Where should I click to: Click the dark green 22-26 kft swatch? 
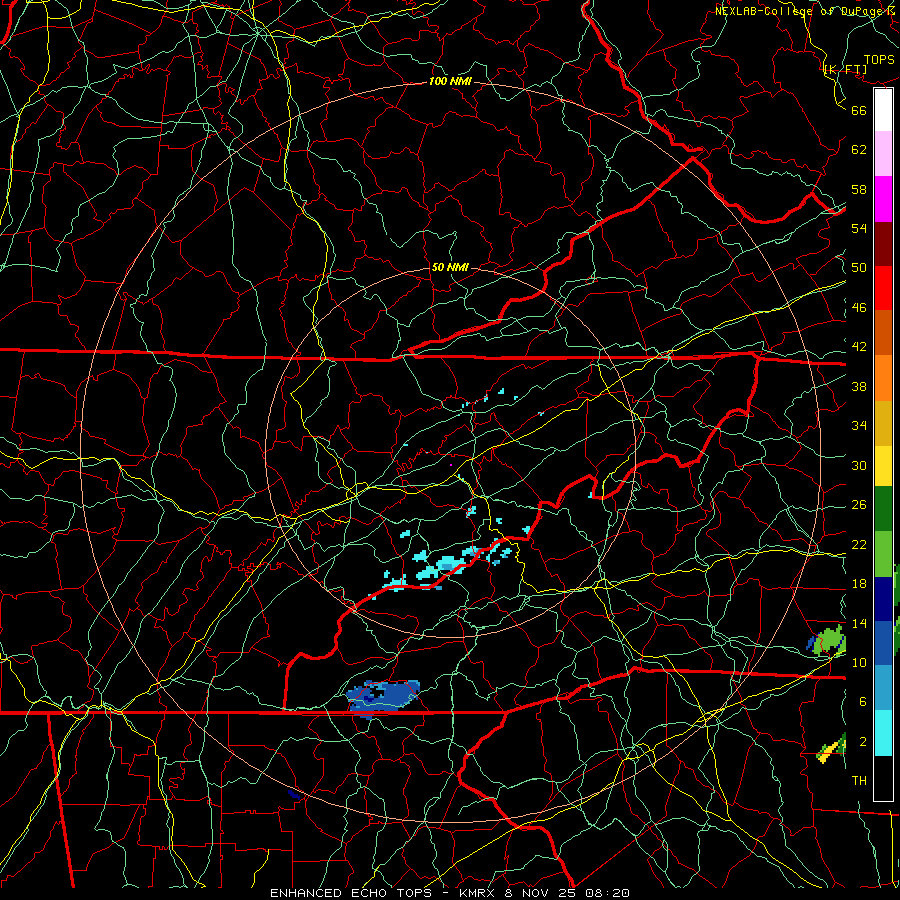coord(883,509)
